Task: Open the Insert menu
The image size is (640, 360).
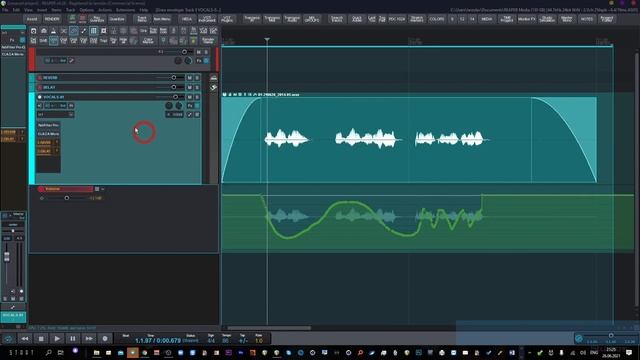Action: 42,10
